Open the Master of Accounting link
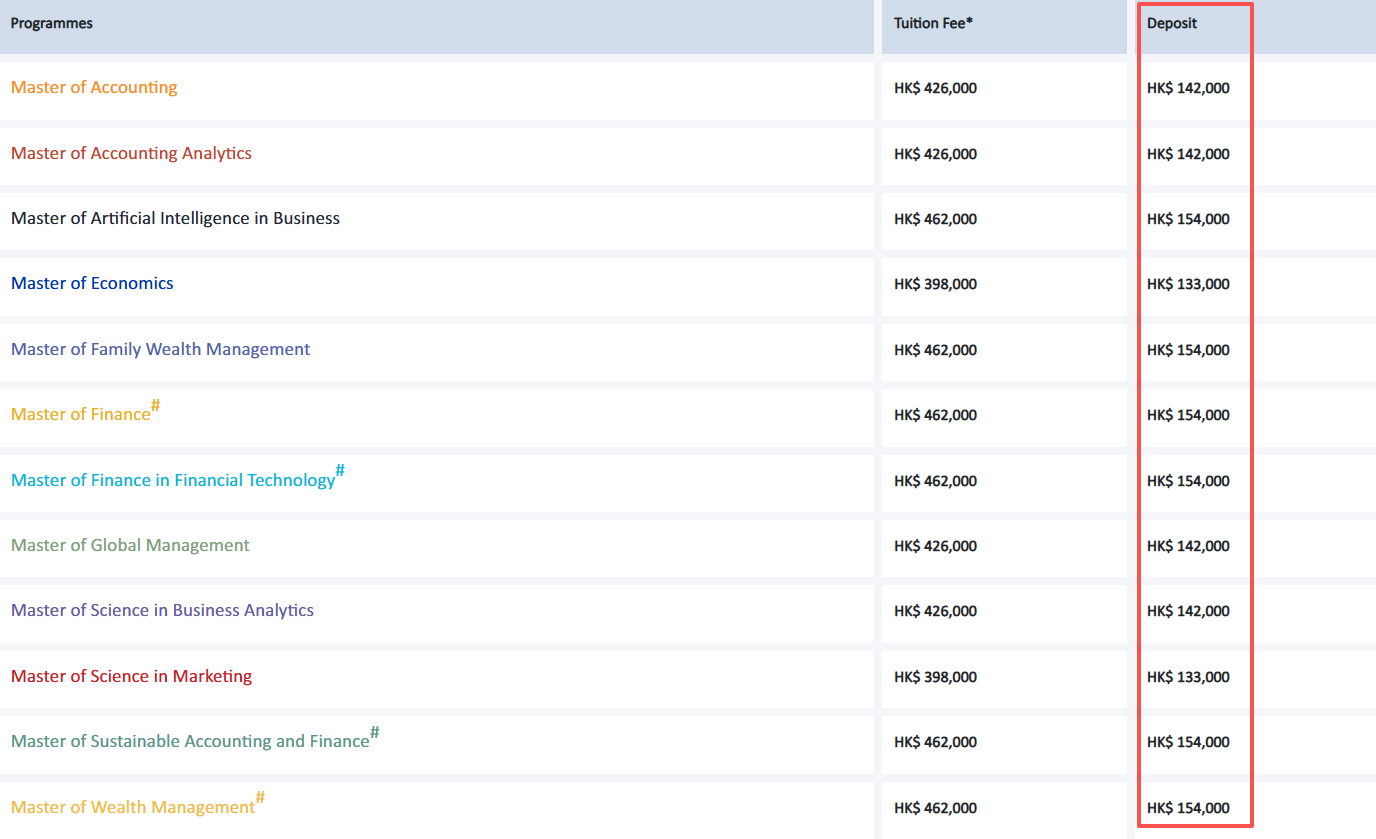 click(94, 88)
